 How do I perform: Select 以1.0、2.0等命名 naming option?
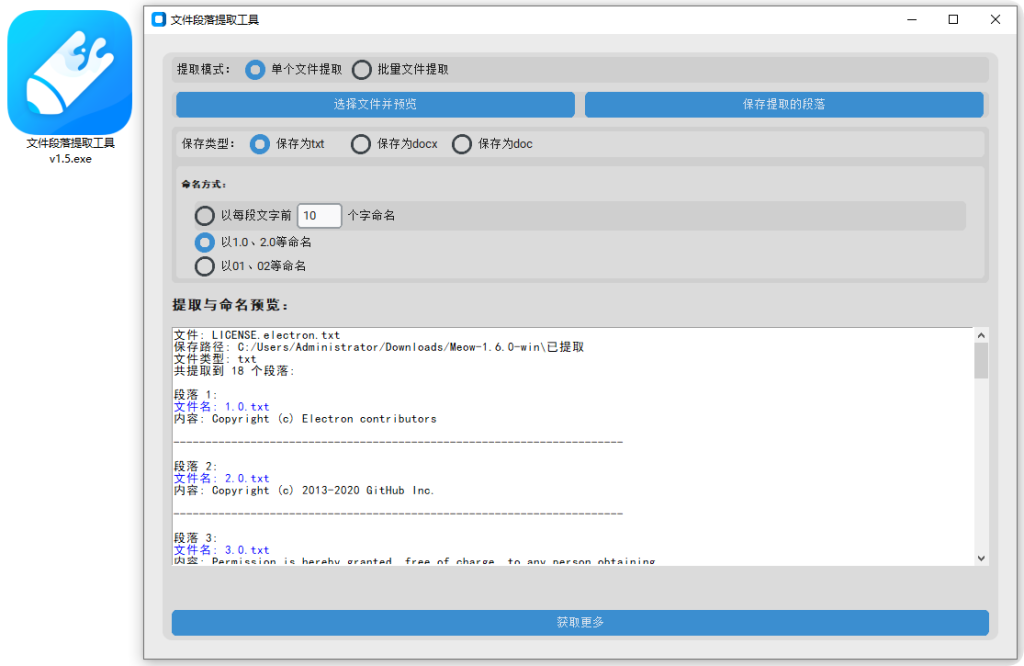[x=205, y=242]
